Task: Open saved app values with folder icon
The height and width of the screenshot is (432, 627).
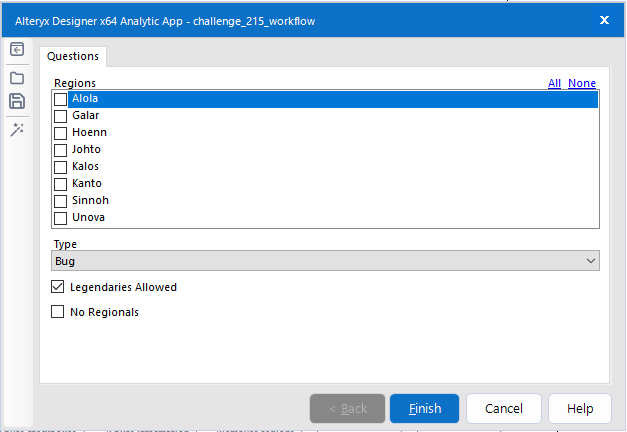Action: [x=17, y=78]
